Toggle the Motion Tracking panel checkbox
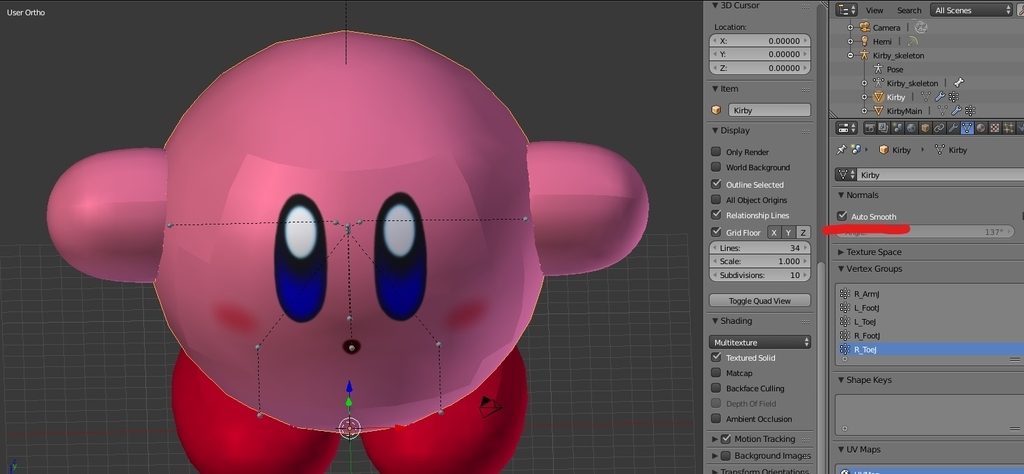The height and width of the screenshot is (474, 1024). tap(726, 439)
